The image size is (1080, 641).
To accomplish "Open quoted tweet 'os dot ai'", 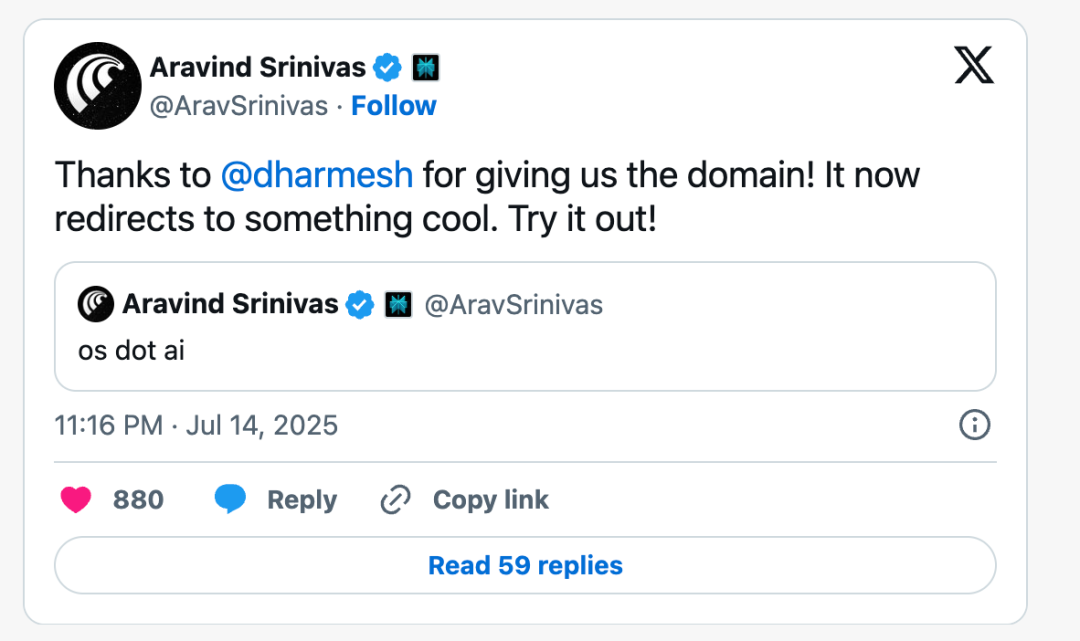I will click(526, 326).
